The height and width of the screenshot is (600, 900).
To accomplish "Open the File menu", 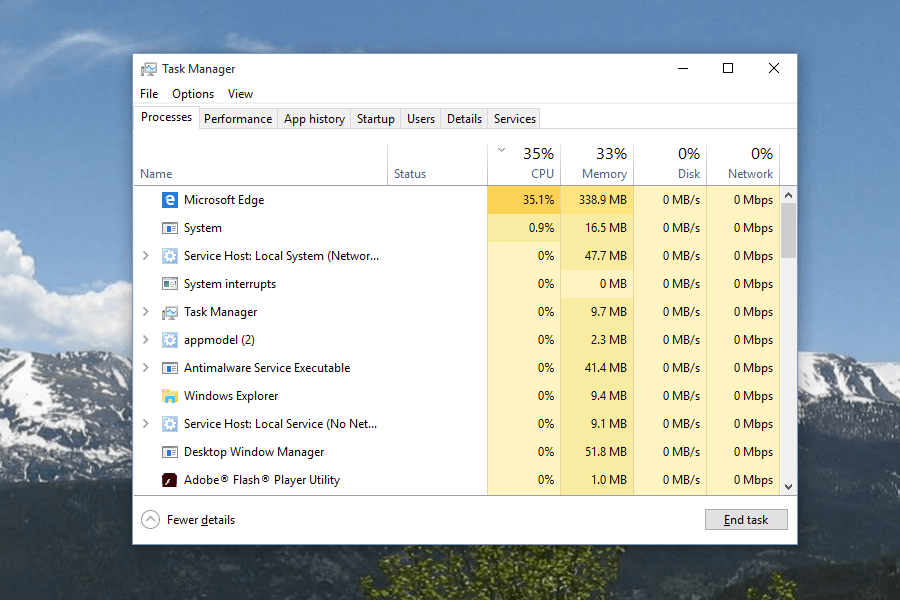I will coord(149,94).
